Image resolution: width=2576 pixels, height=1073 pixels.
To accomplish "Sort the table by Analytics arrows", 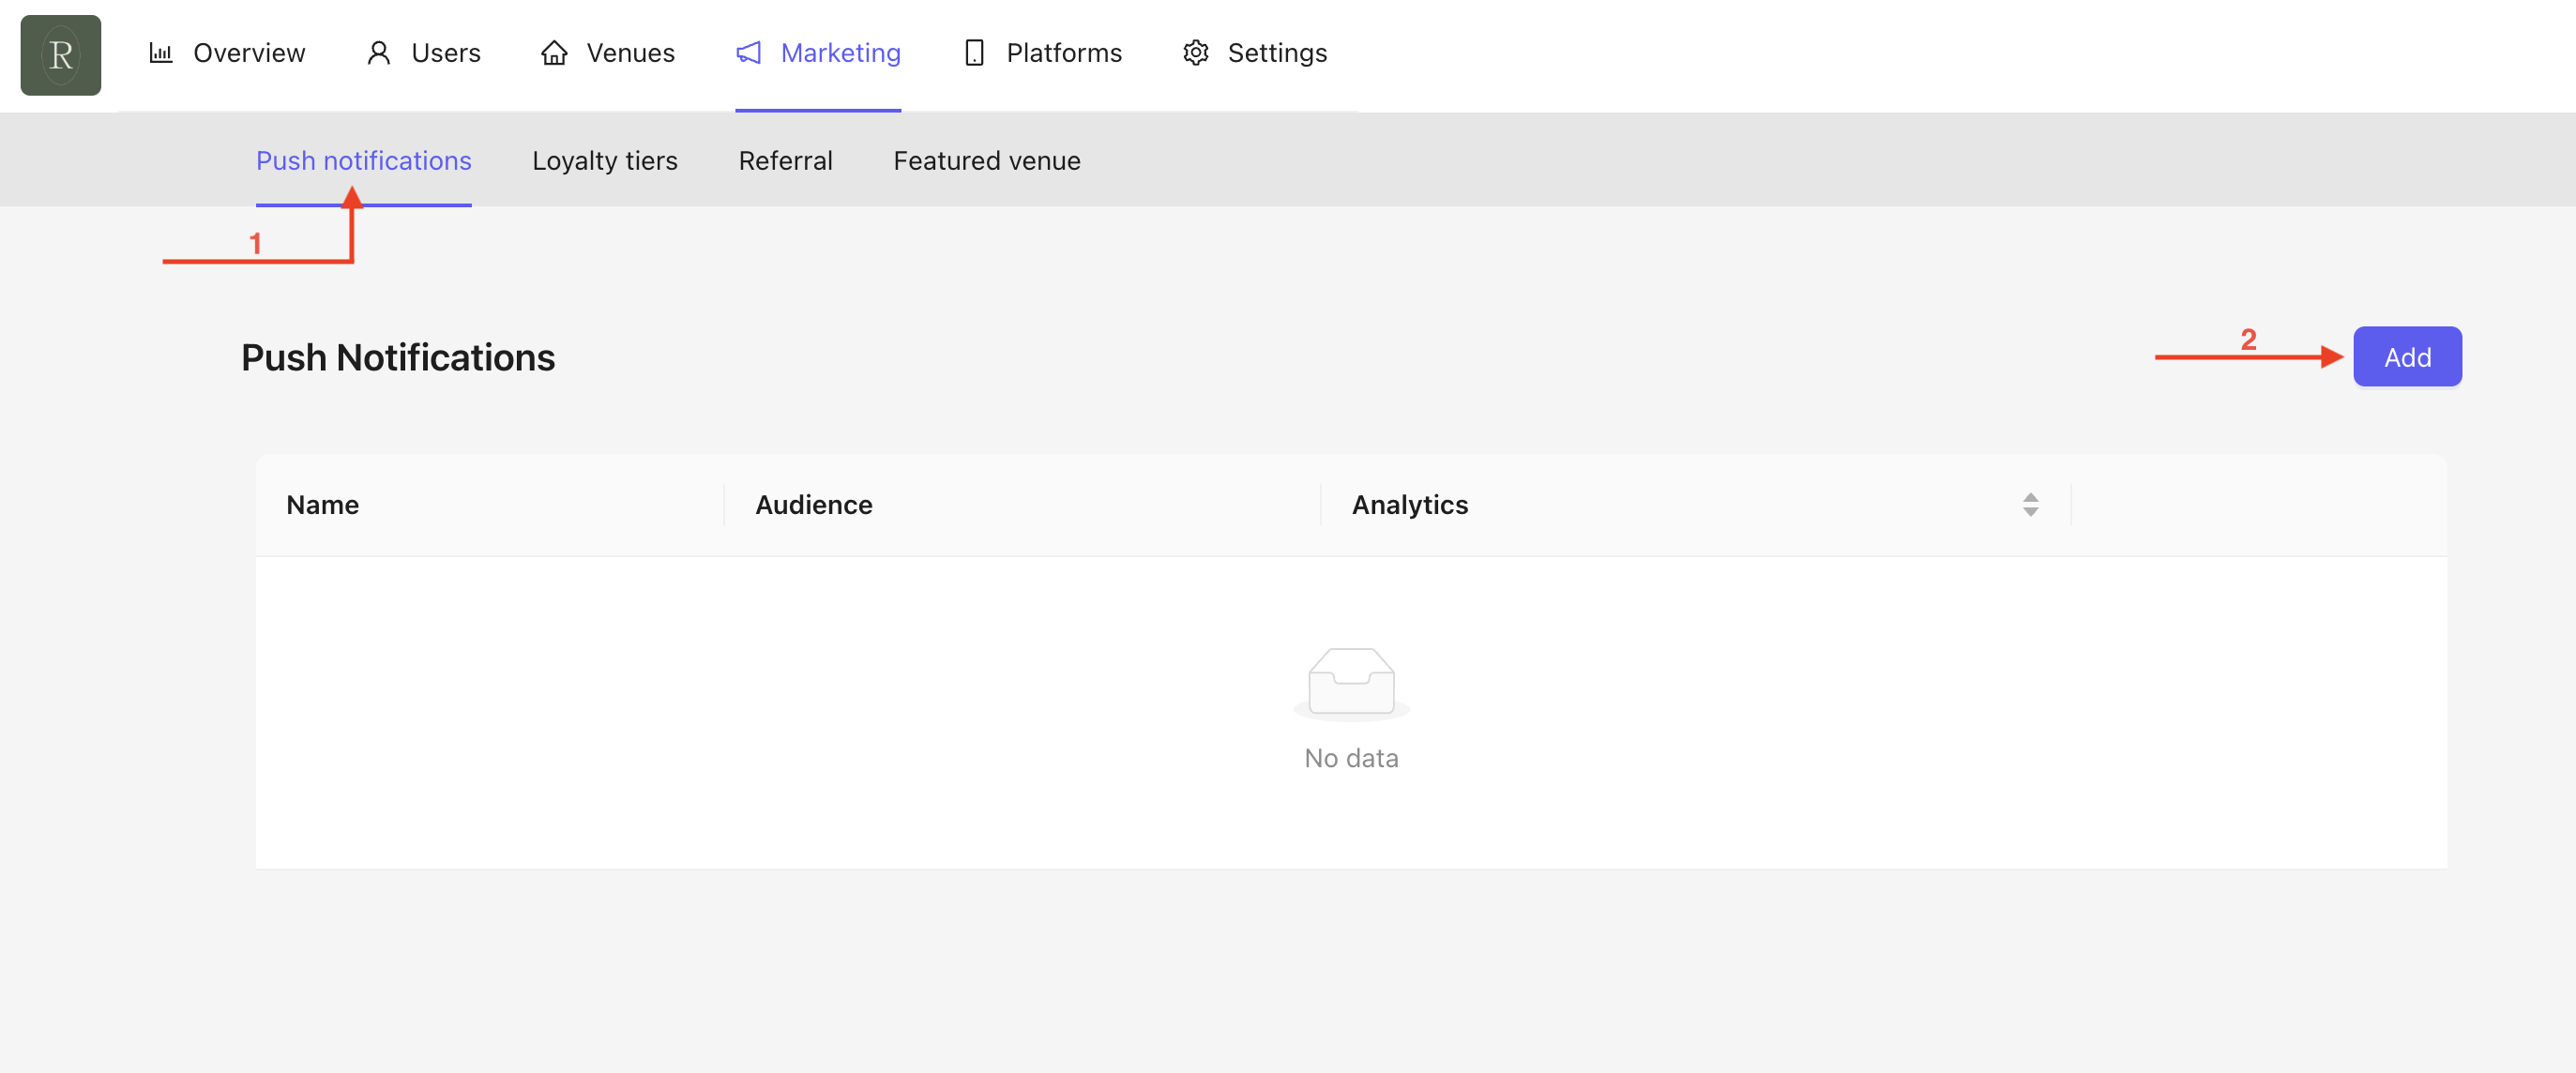I will click(2029, 505).
